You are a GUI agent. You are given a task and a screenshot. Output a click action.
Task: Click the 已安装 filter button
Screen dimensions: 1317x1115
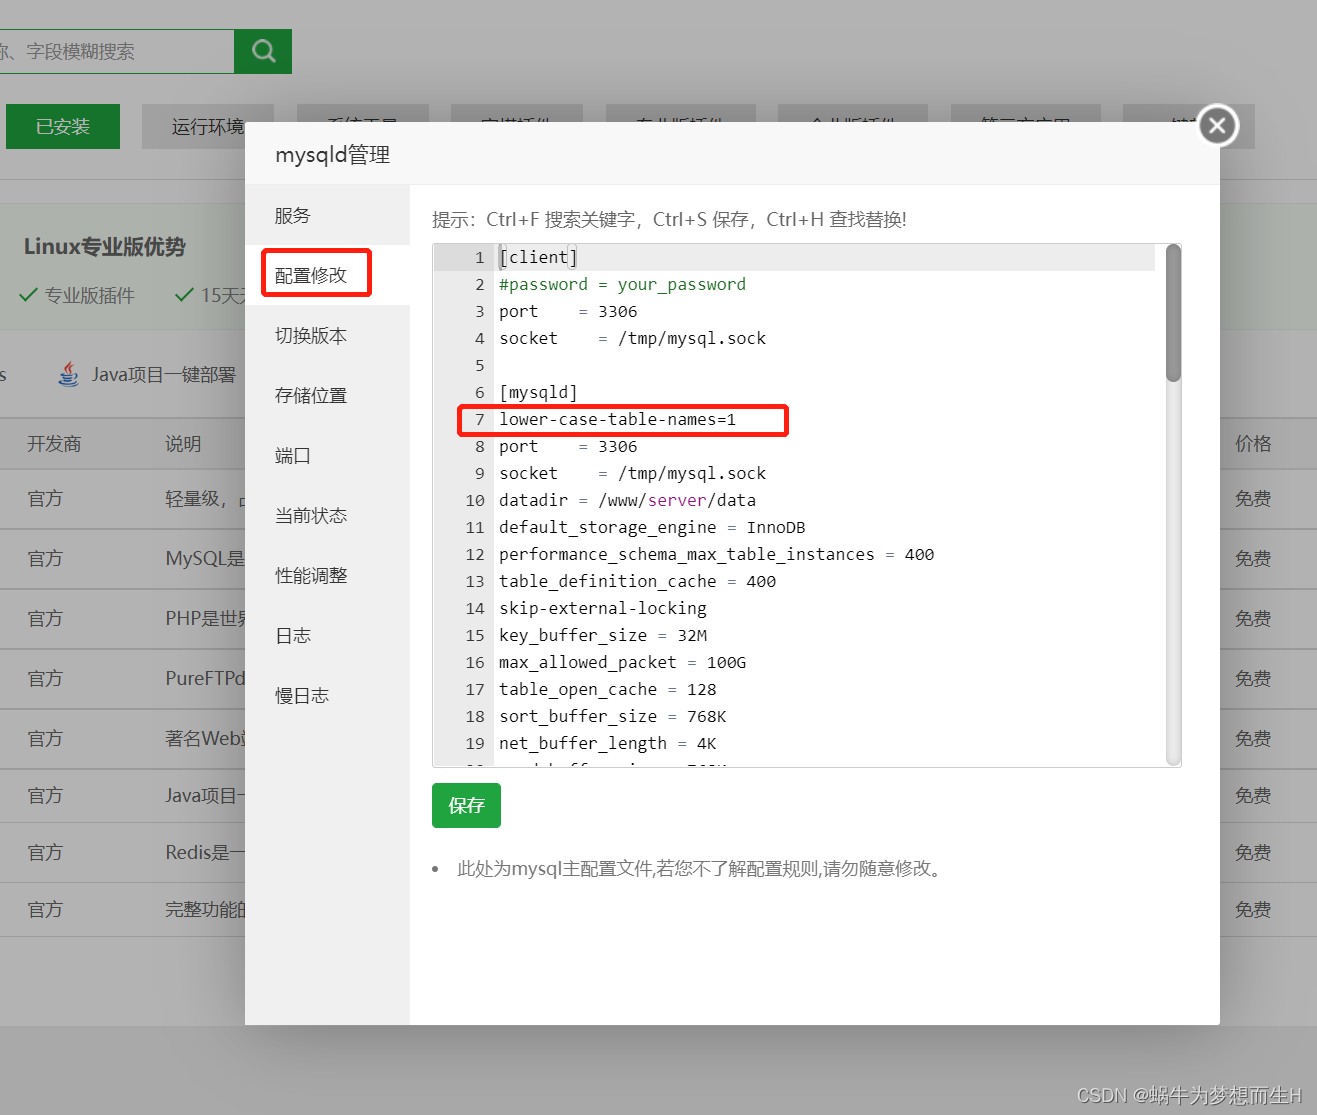point(63,126)
